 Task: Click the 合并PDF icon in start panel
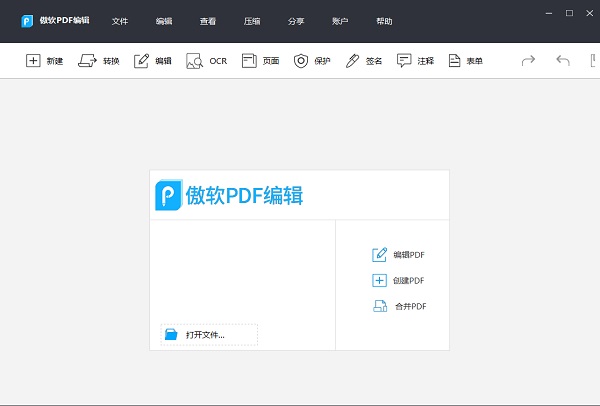(x=380, y=306)
